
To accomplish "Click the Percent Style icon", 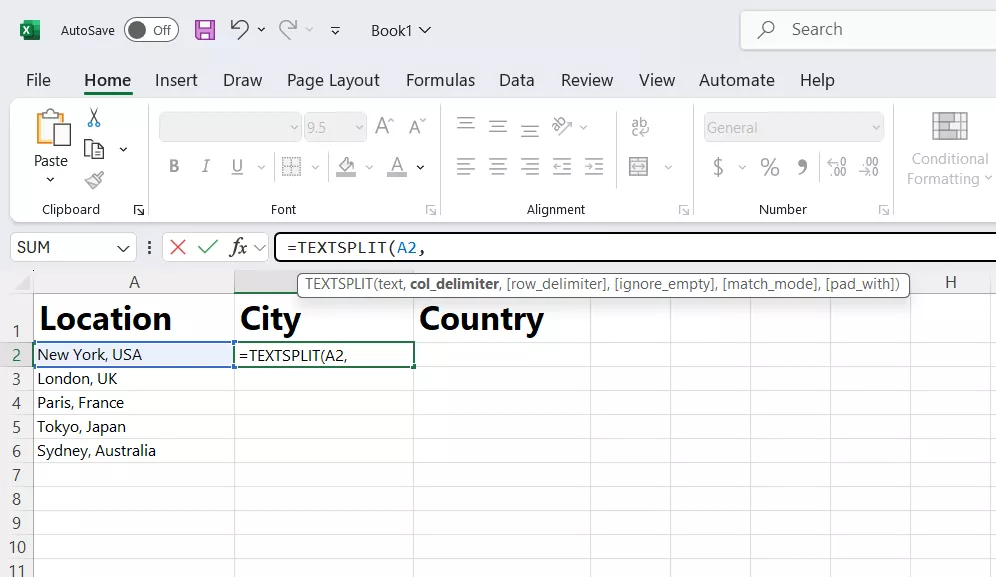I will pyautogui.click(x=769, y=167).
